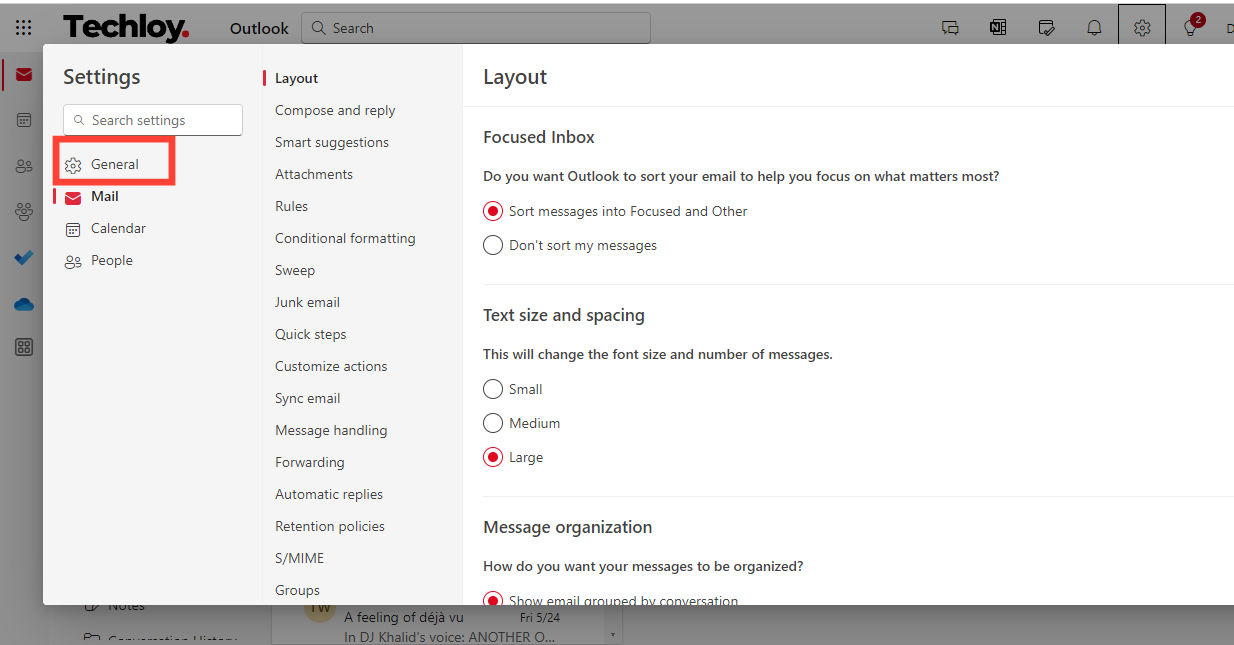
Task: Open the app launcher waffle icon
Action: tap(23, 28)
